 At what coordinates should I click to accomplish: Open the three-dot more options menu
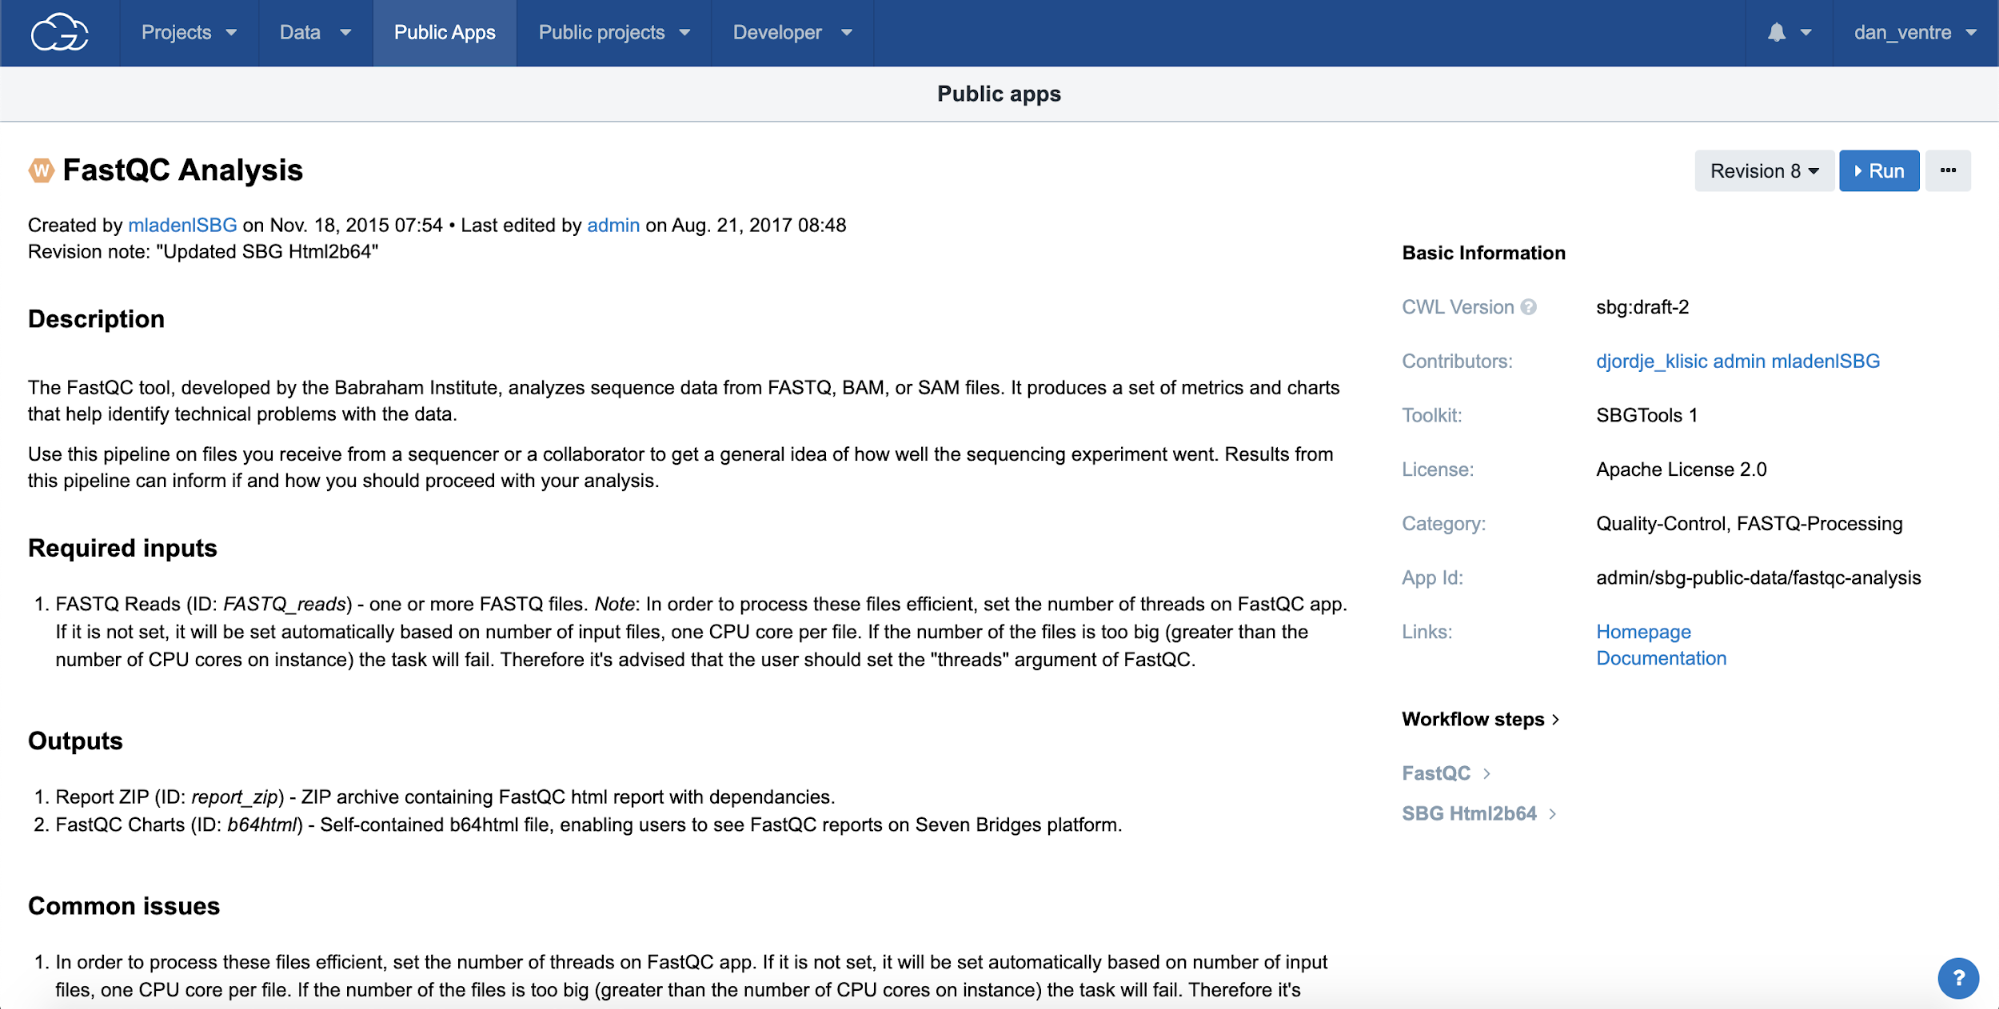(1948, 170)
